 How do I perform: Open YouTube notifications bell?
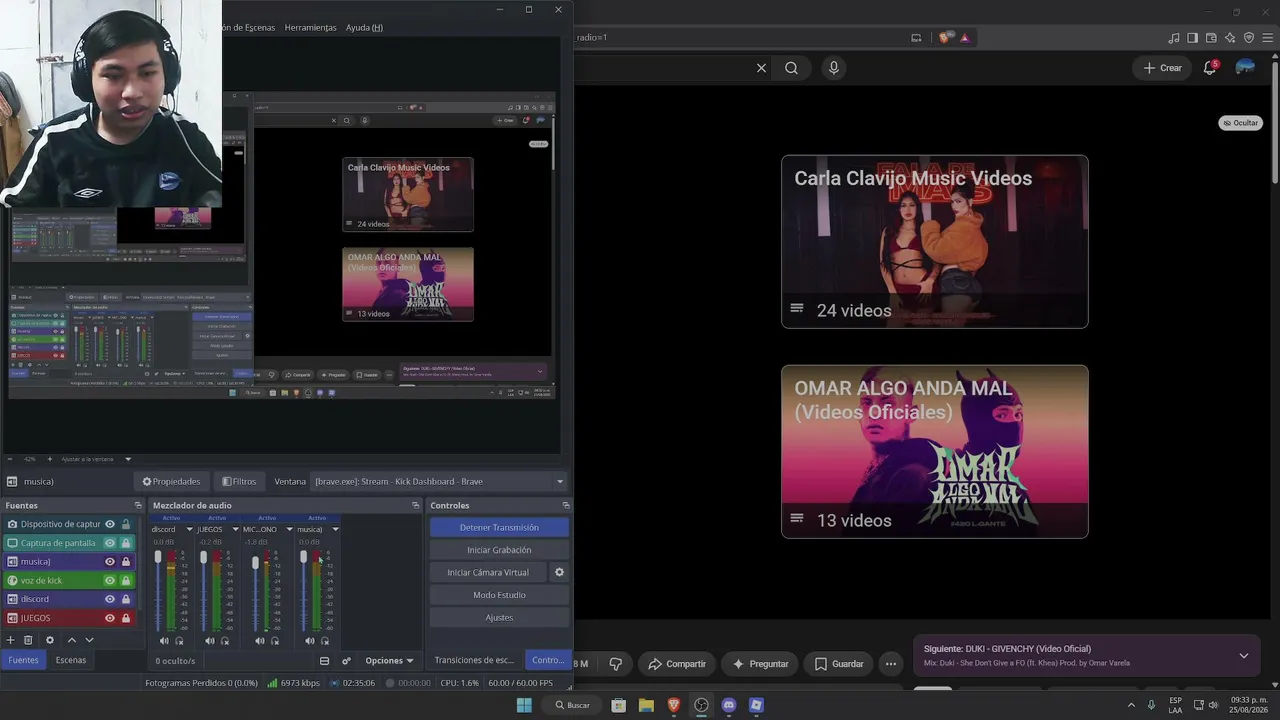tap(1210, 68)
